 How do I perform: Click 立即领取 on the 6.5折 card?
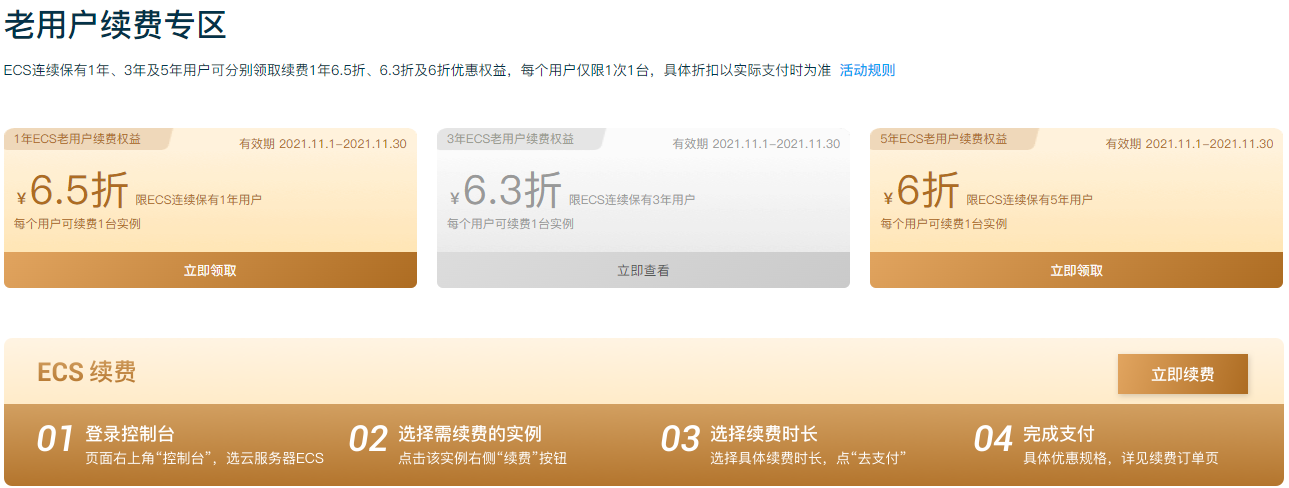coord(210,270)
